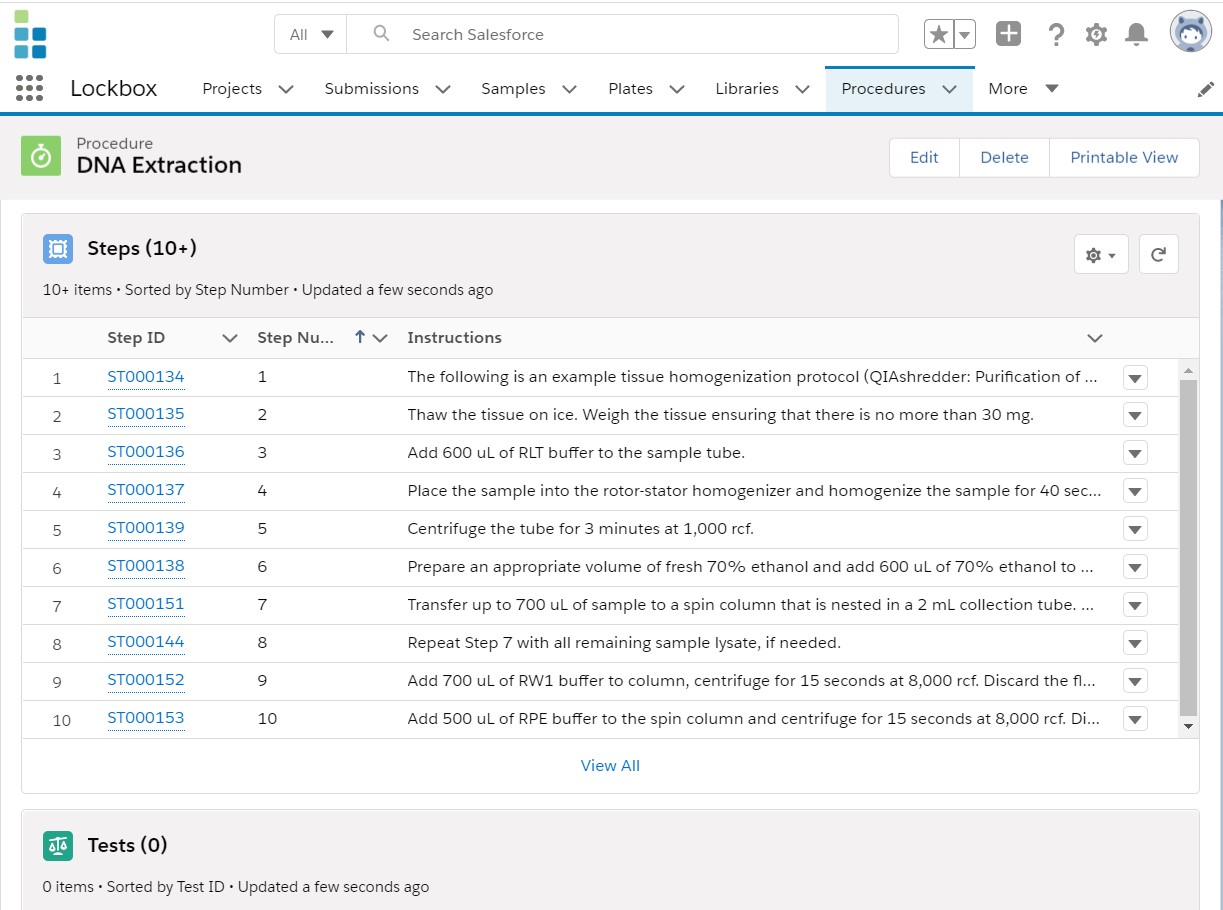Open Global Actions with the plus icon
This screenshot has height=910, width=1223.
1007,34
